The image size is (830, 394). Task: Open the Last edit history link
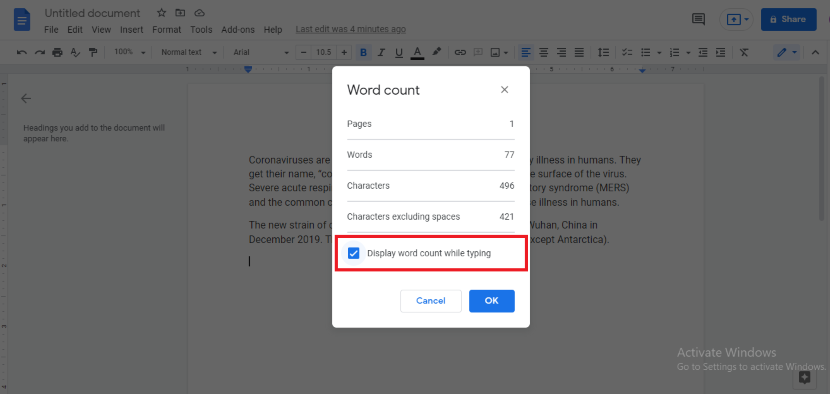point(350,29)
